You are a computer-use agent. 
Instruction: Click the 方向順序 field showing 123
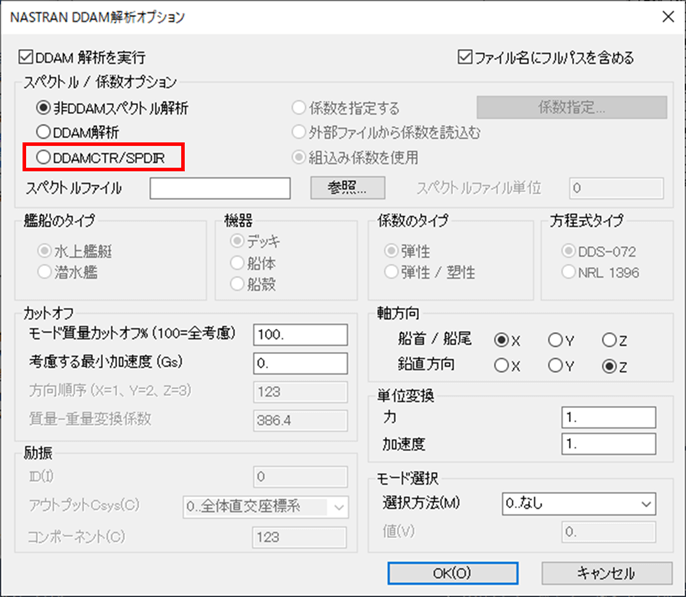301,392
